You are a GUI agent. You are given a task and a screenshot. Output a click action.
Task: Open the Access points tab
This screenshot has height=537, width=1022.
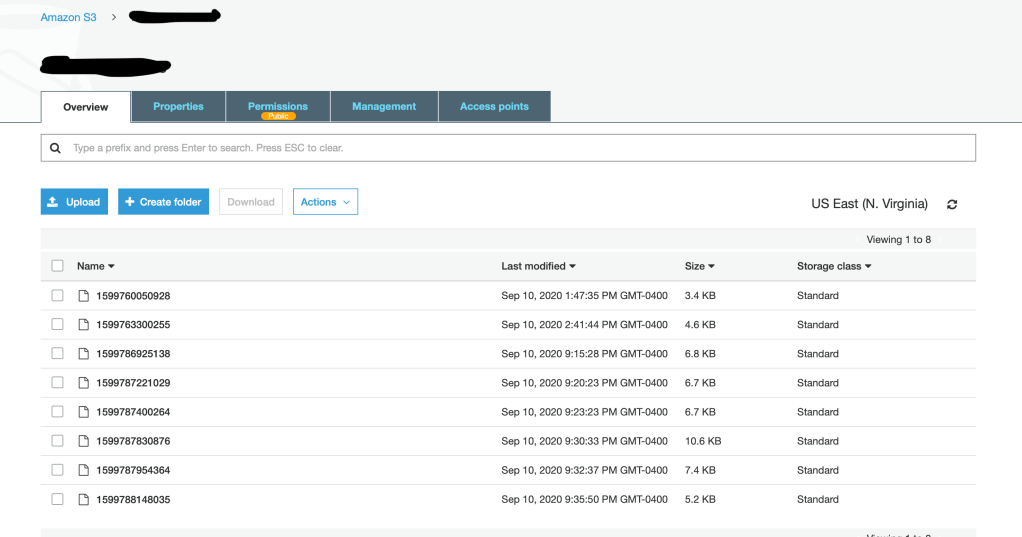coord(494,107)
